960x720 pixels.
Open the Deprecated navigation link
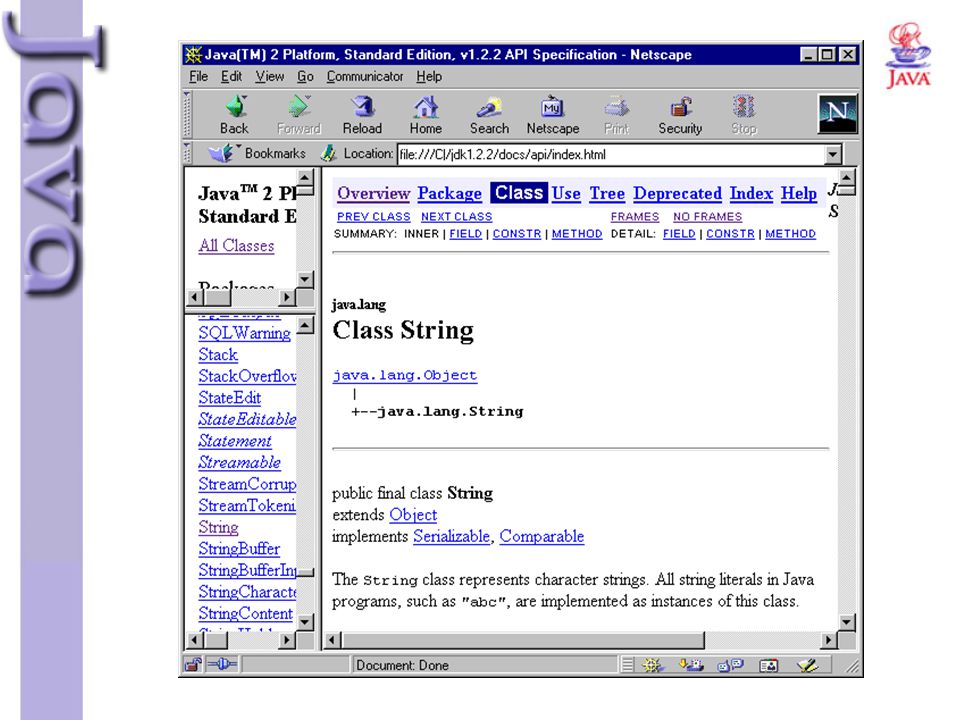(x=677, y=193)
